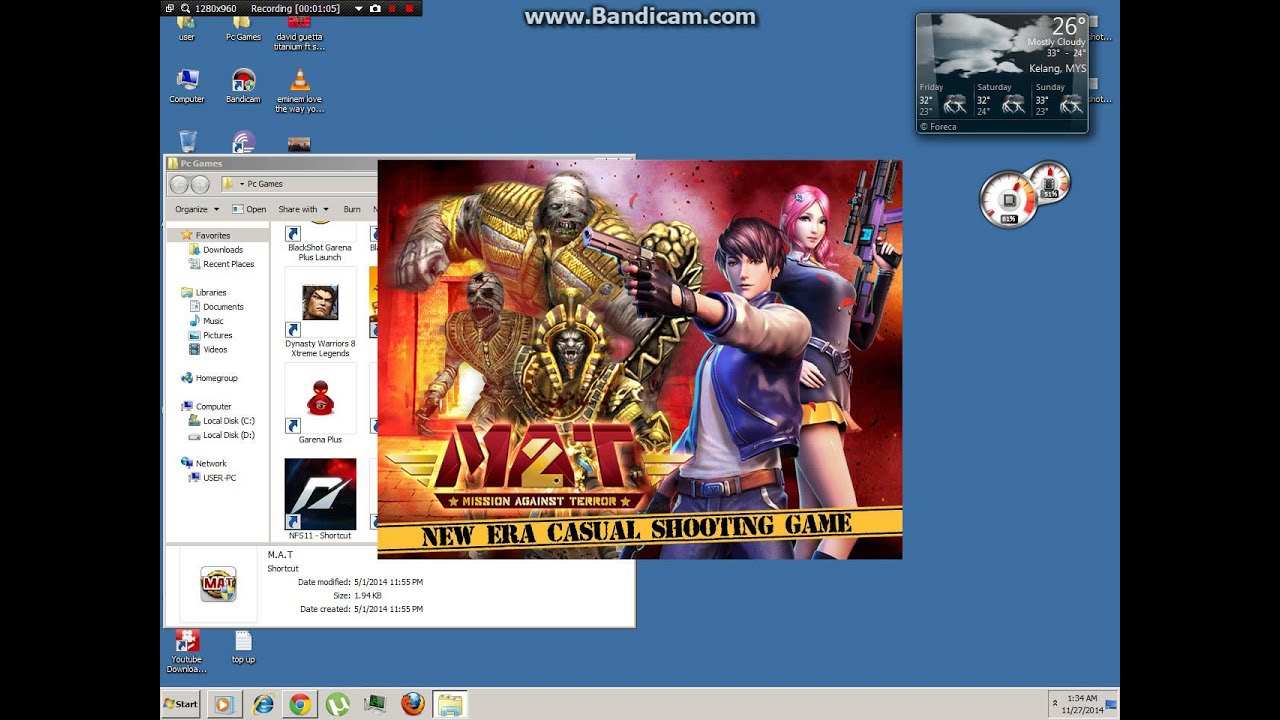This screenshot has width=1280, height=720.
Task: Pause the Bandicam recording
Action: coord(392,8)
